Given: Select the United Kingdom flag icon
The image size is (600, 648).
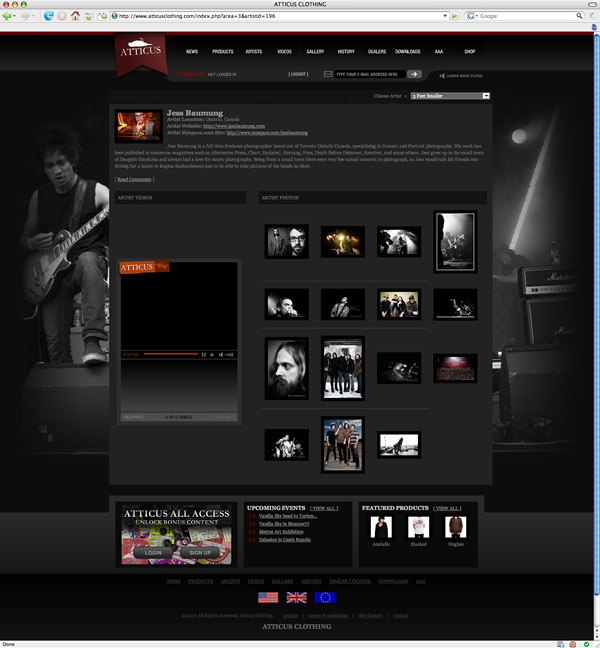Looking at the screenshot, I should coord(297,597).
